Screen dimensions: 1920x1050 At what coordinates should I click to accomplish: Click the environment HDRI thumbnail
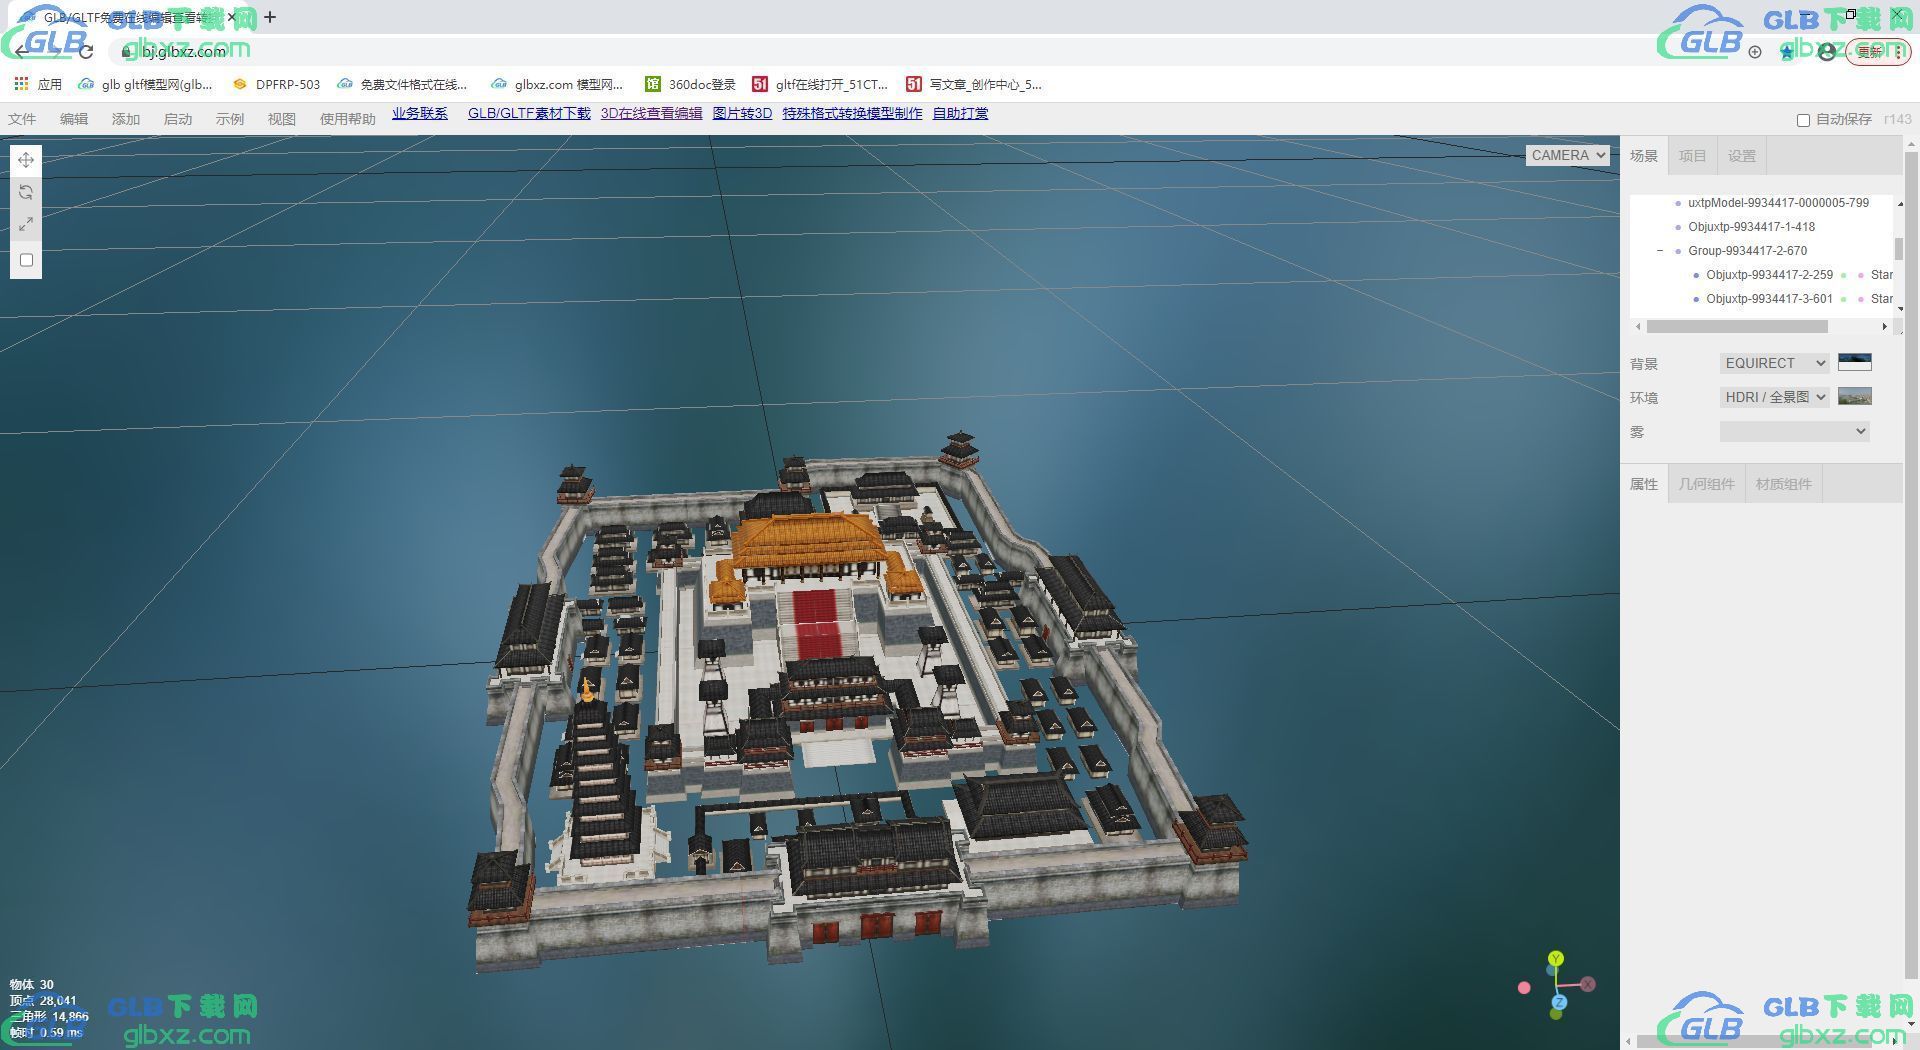pos(1855,396)
